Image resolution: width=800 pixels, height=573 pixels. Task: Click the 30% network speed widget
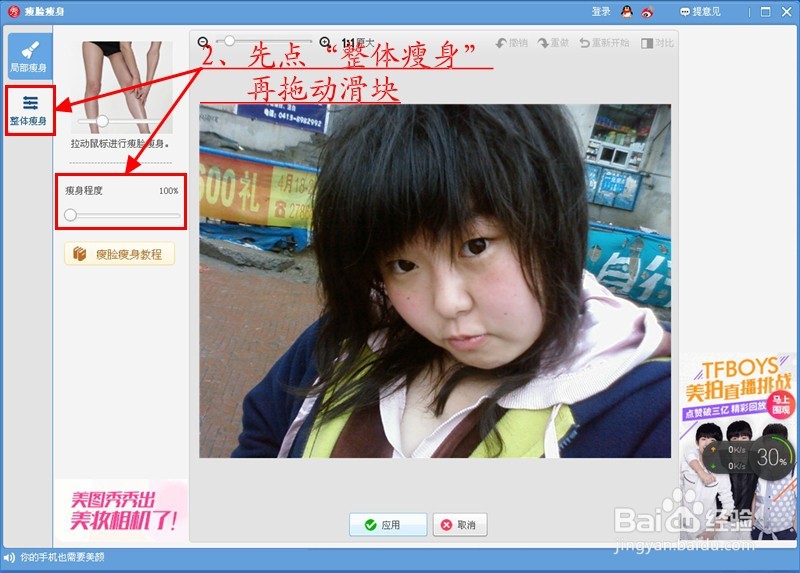click(749, 458)
